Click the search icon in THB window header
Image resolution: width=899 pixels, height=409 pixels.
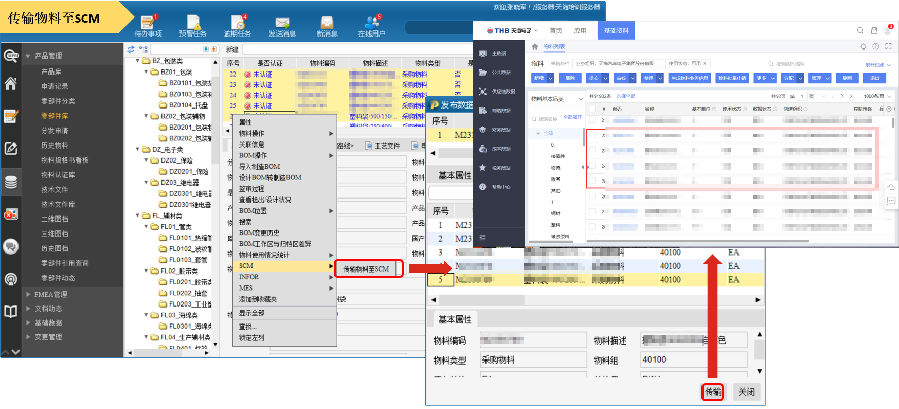click(859, 31)
